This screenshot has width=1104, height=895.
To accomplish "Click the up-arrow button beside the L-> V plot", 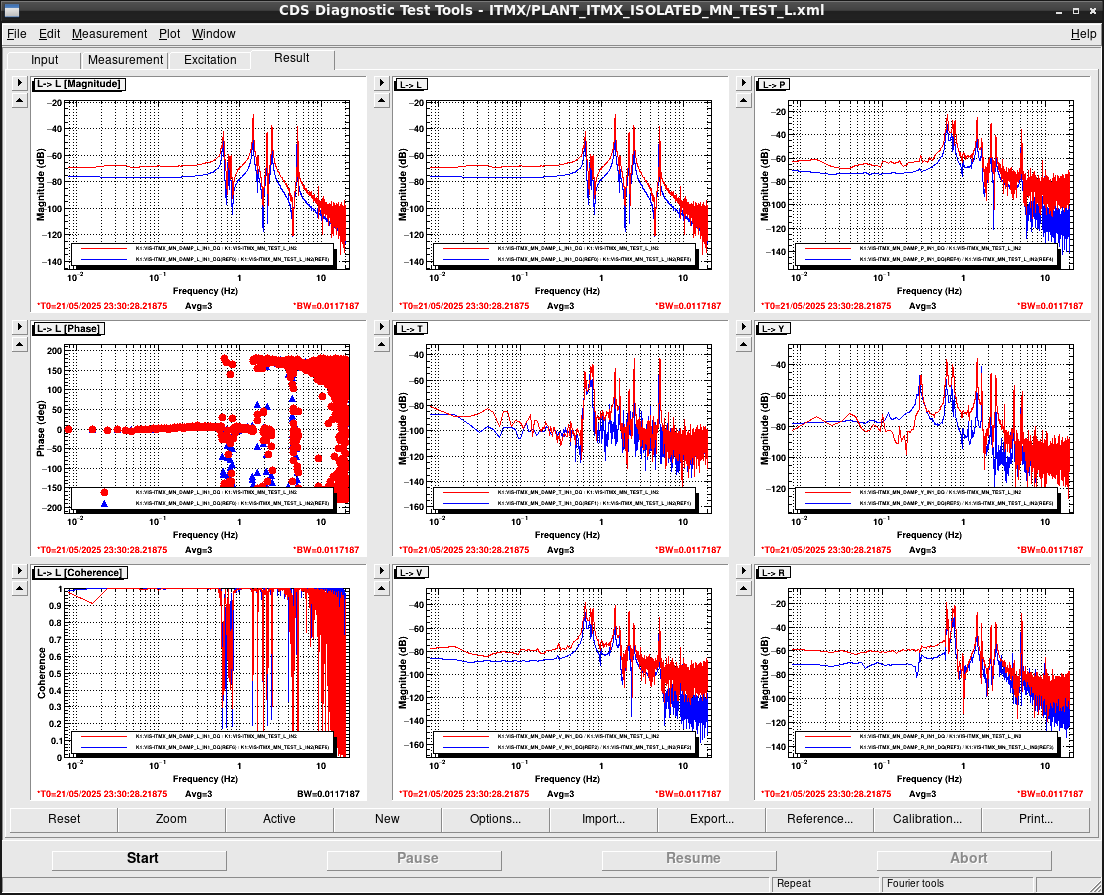I will click(382, 589).
